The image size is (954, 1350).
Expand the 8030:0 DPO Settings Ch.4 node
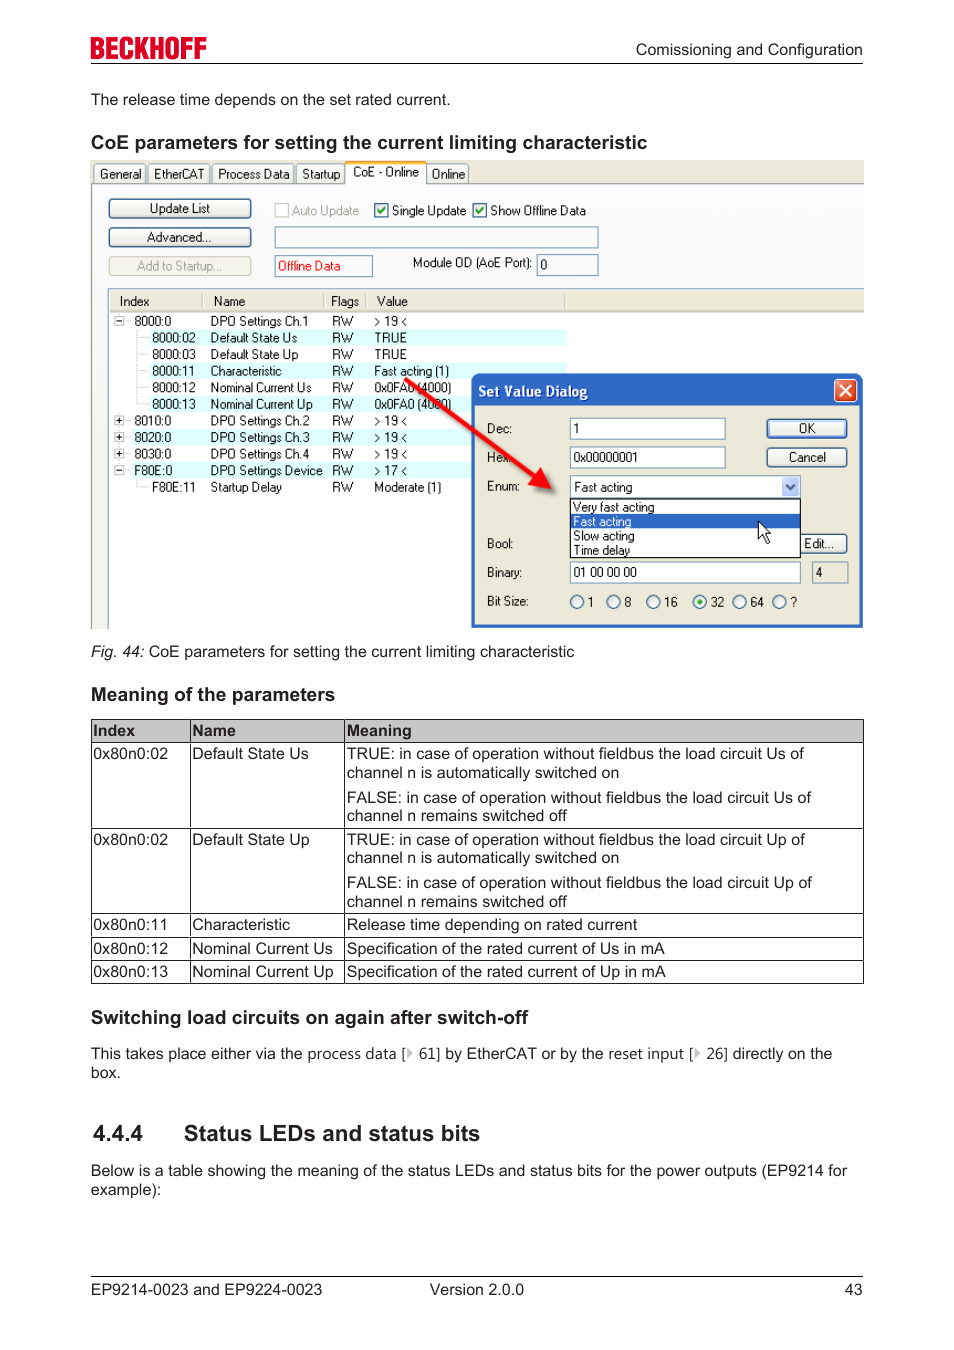point(119,454)
